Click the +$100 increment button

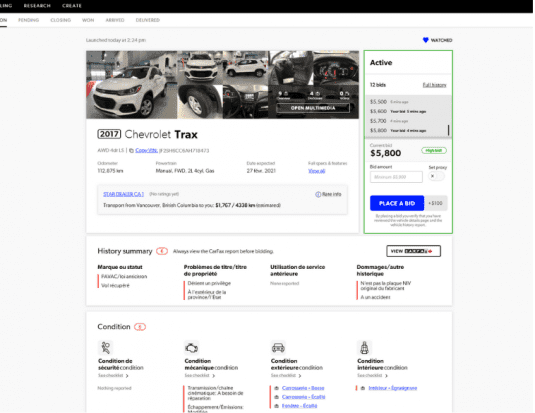[435, 203]
